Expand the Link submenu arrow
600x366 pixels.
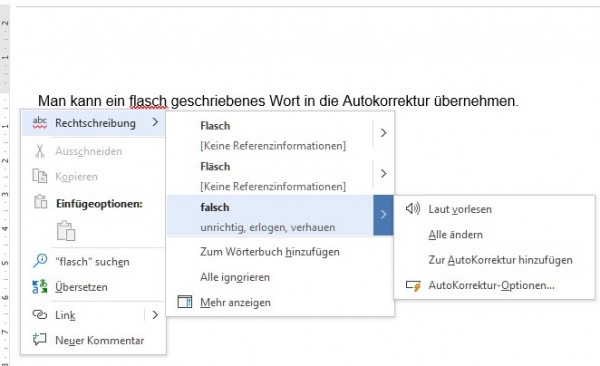pos(155,315)
